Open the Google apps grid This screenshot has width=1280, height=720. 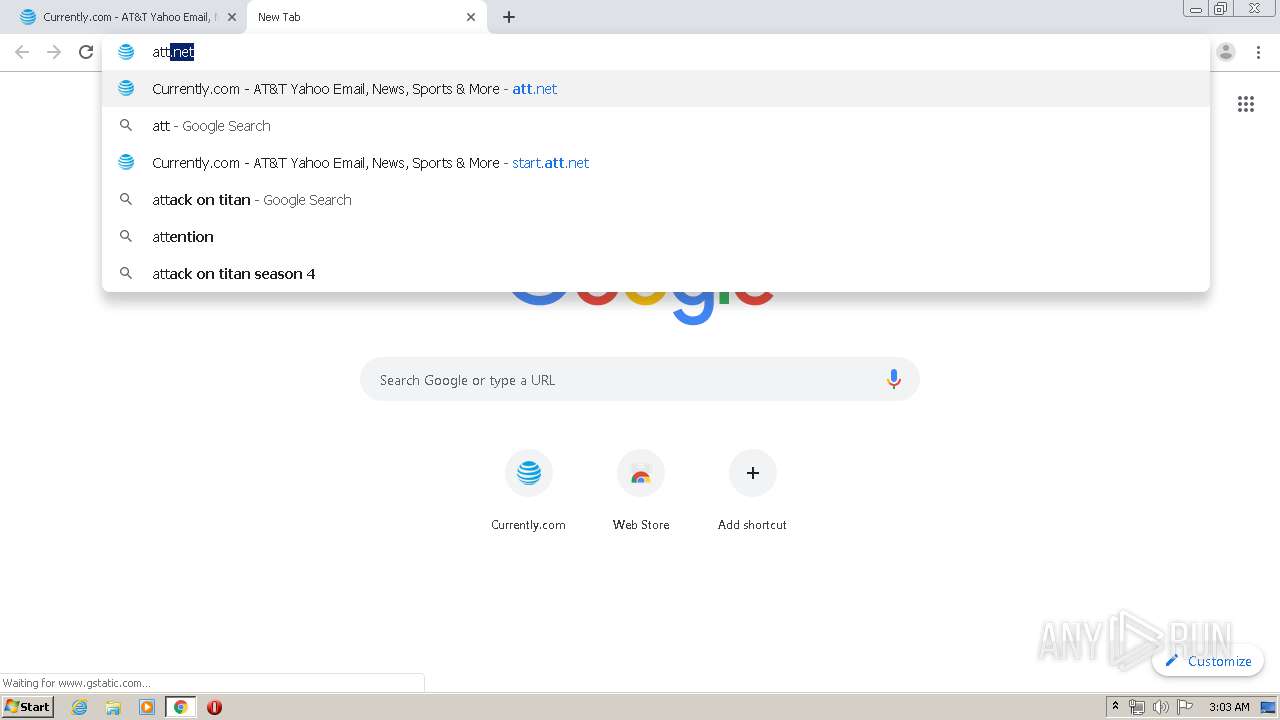tap(1246, 104)
